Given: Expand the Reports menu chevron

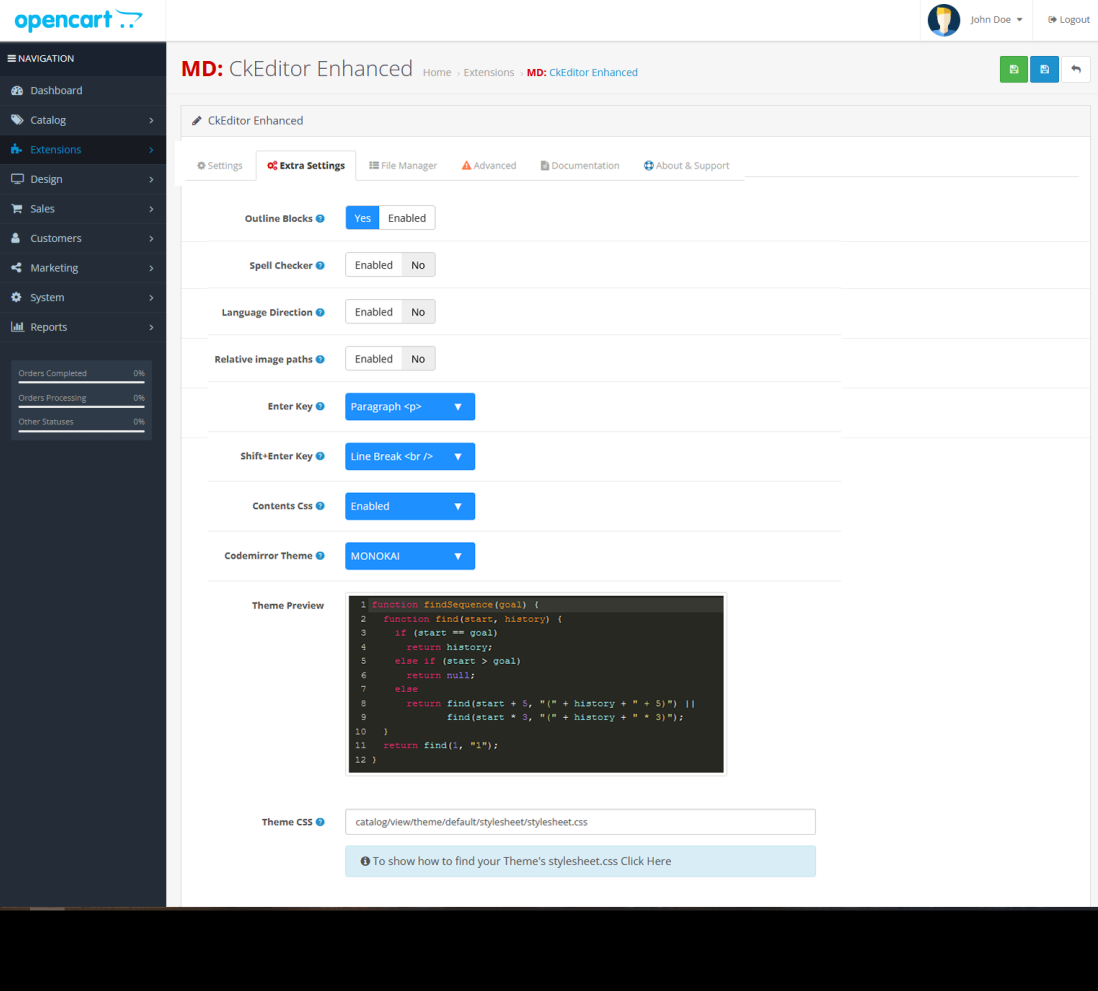Looking at the screenshot, I should (x=151, y=327).
